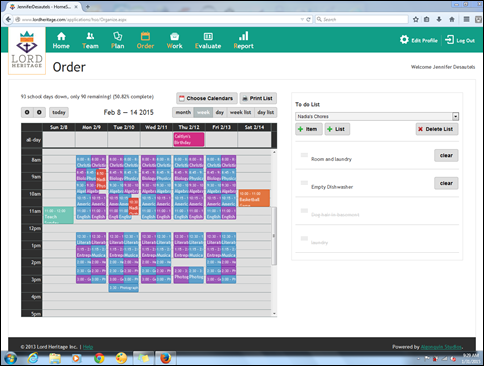Switch to day list view
484x366 pixels.
[x=265, y=112]
